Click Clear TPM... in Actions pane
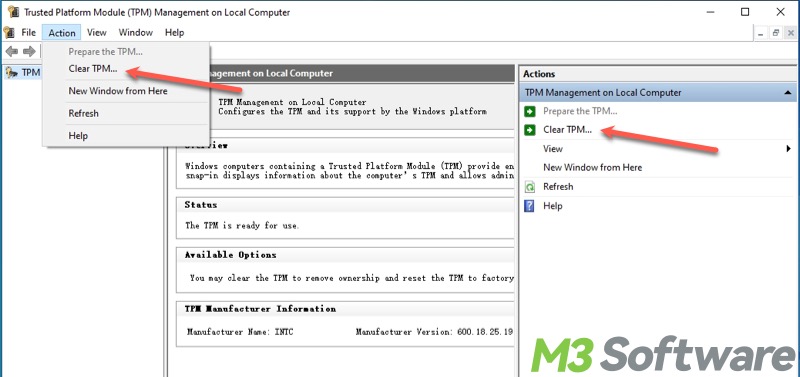This screenshot has height=377, width=800. pyautogui.click(x=567, y=130)
